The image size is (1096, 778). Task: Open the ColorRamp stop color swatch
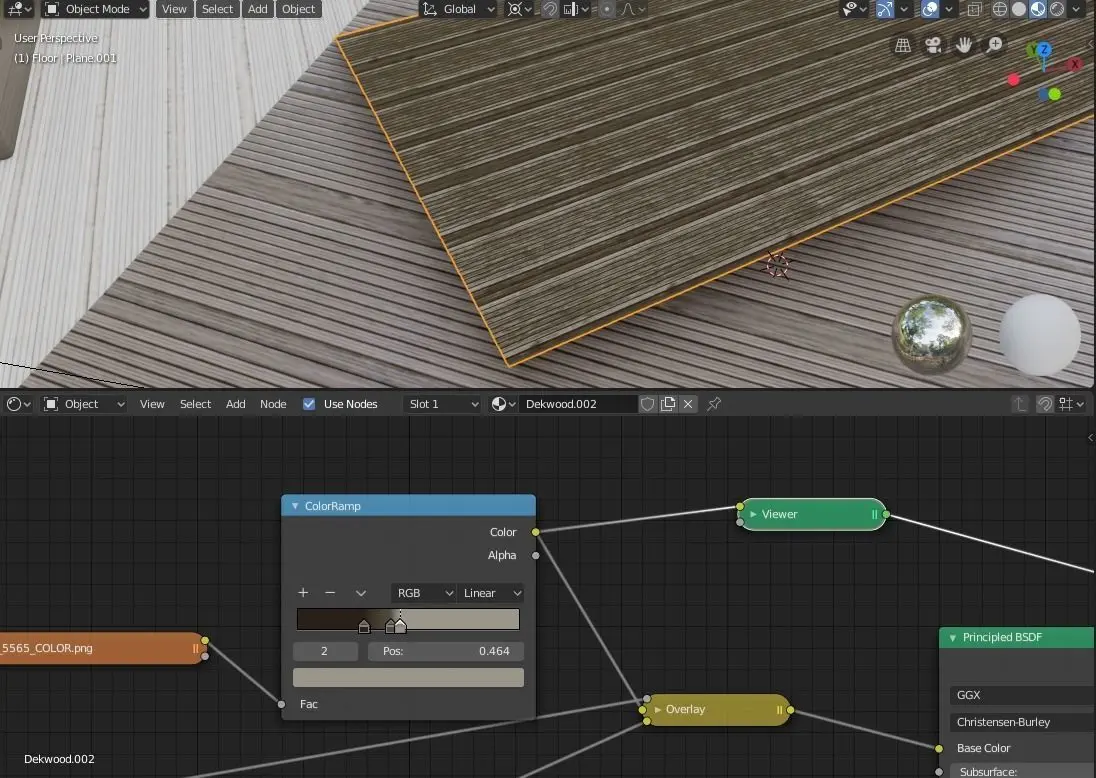pos(408,677)
